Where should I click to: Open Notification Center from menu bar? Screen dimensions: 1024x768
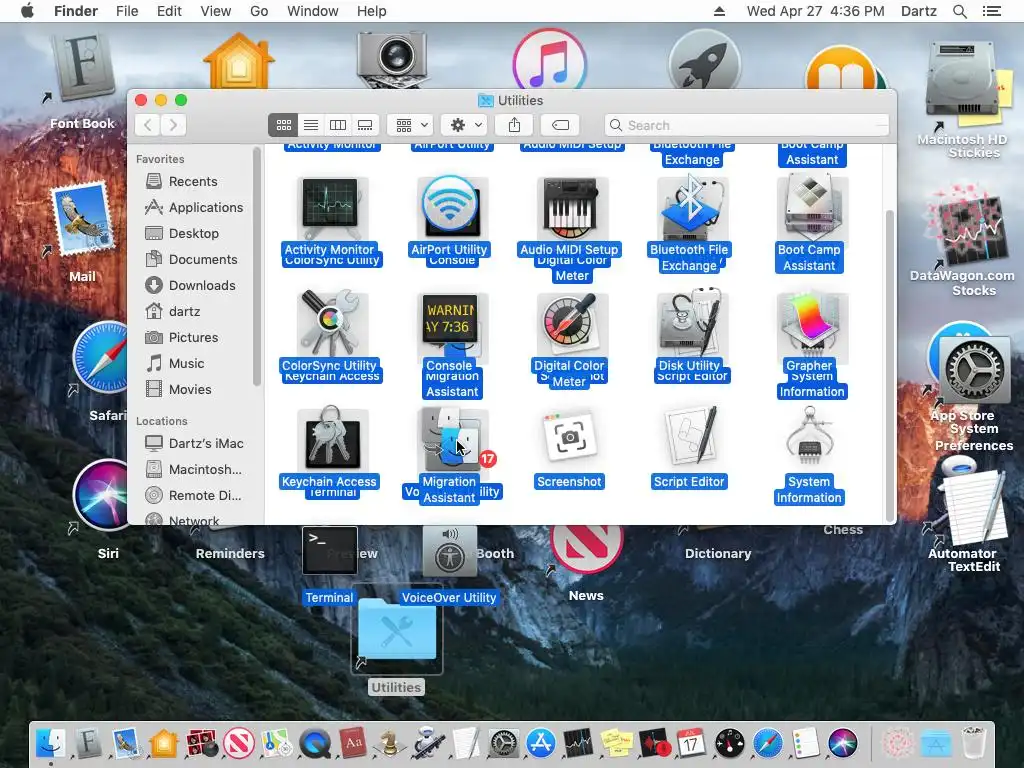(991, 11)
